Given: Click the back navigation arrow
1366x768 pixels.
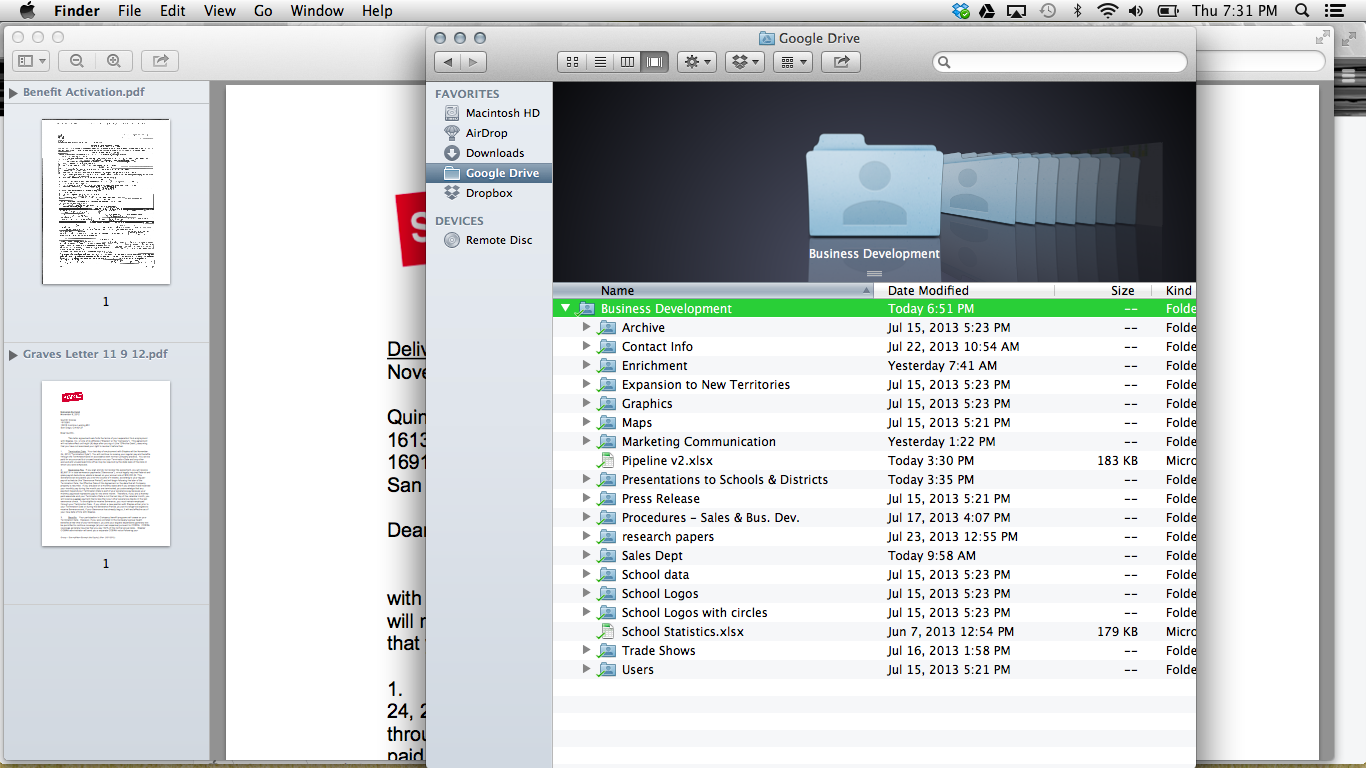Looking at the screenshot, I should (447, 62).
